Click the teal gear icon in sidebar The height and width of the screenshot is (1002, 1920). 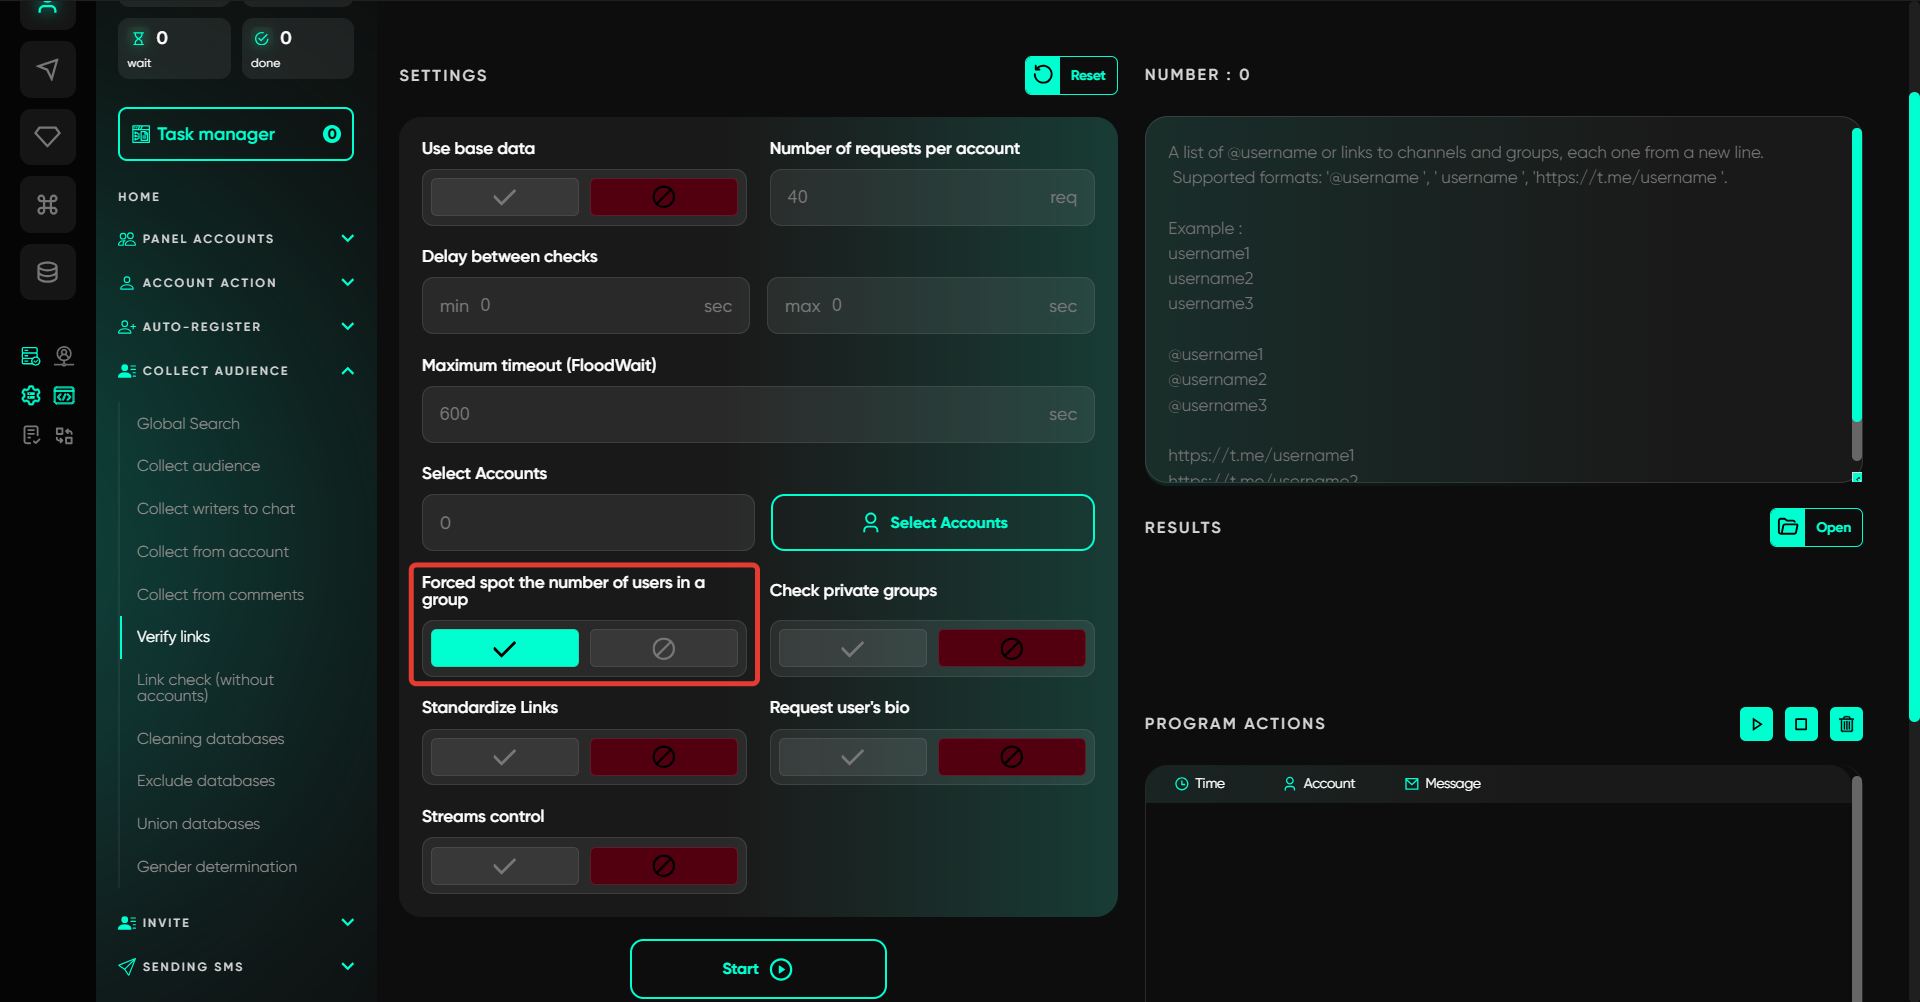click(31, 396)
